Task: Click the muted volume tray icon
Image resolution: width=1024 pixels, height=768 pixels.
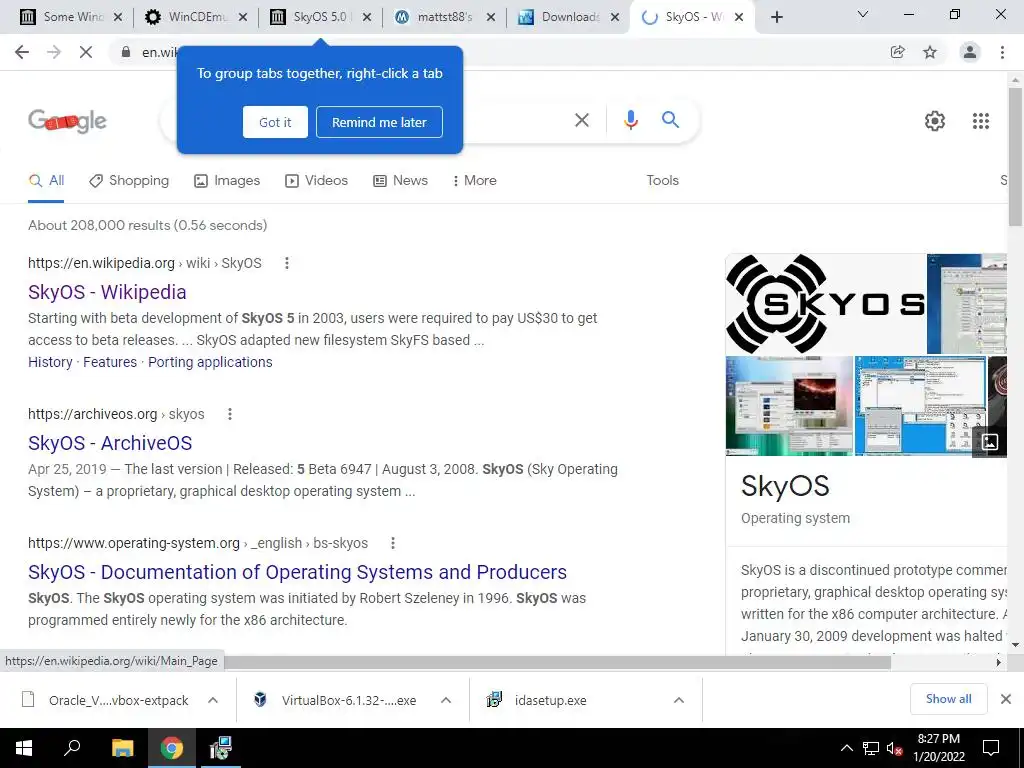Action: pyautogui.click(x=894, y=749)
